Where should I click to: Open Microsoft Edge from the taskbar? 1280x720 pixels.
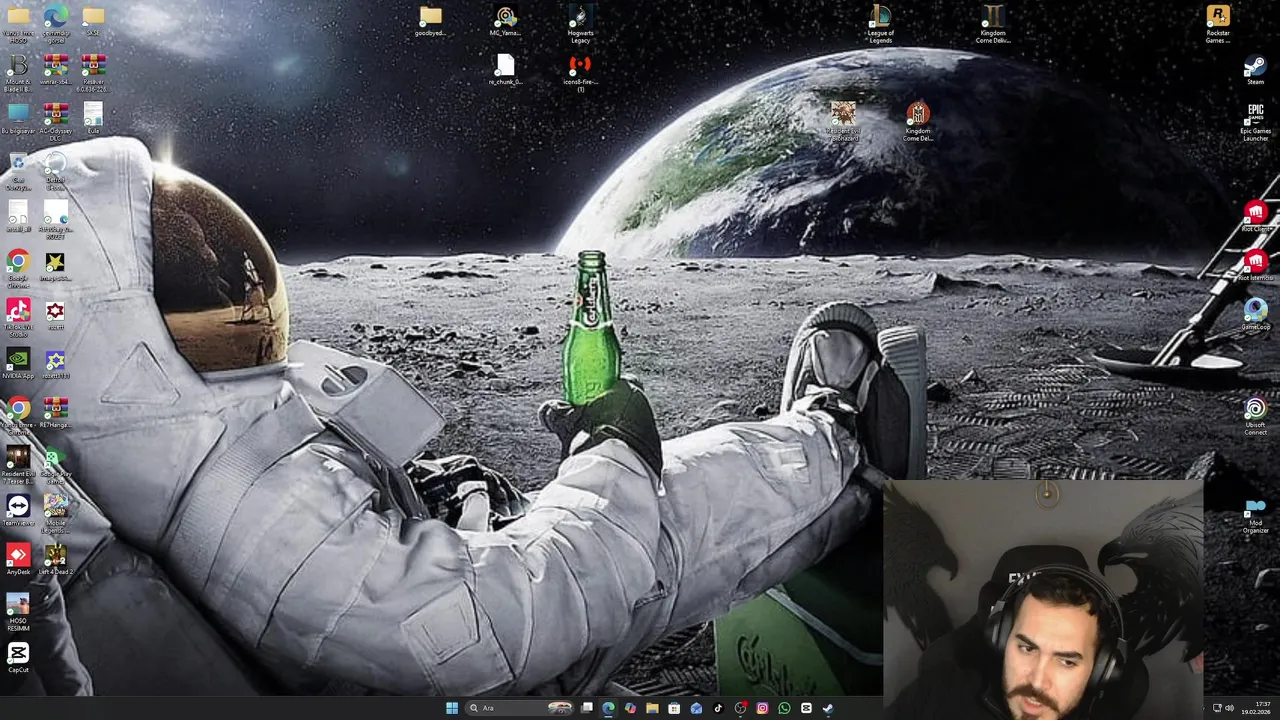coord(609,708)
